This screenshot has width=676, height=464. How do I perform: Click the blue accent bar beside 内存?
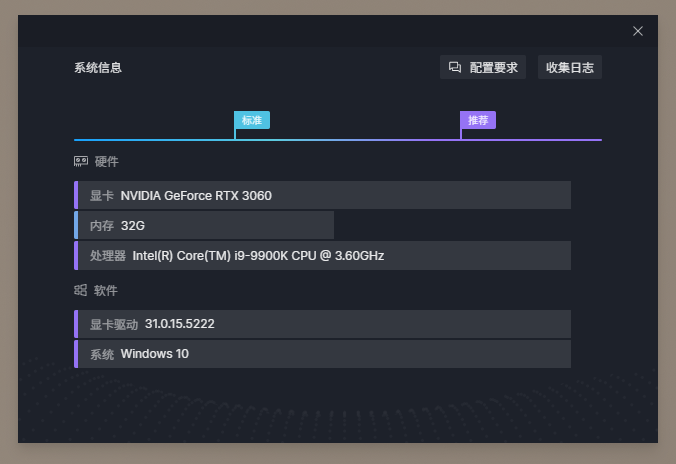click(x=76, y=225)
